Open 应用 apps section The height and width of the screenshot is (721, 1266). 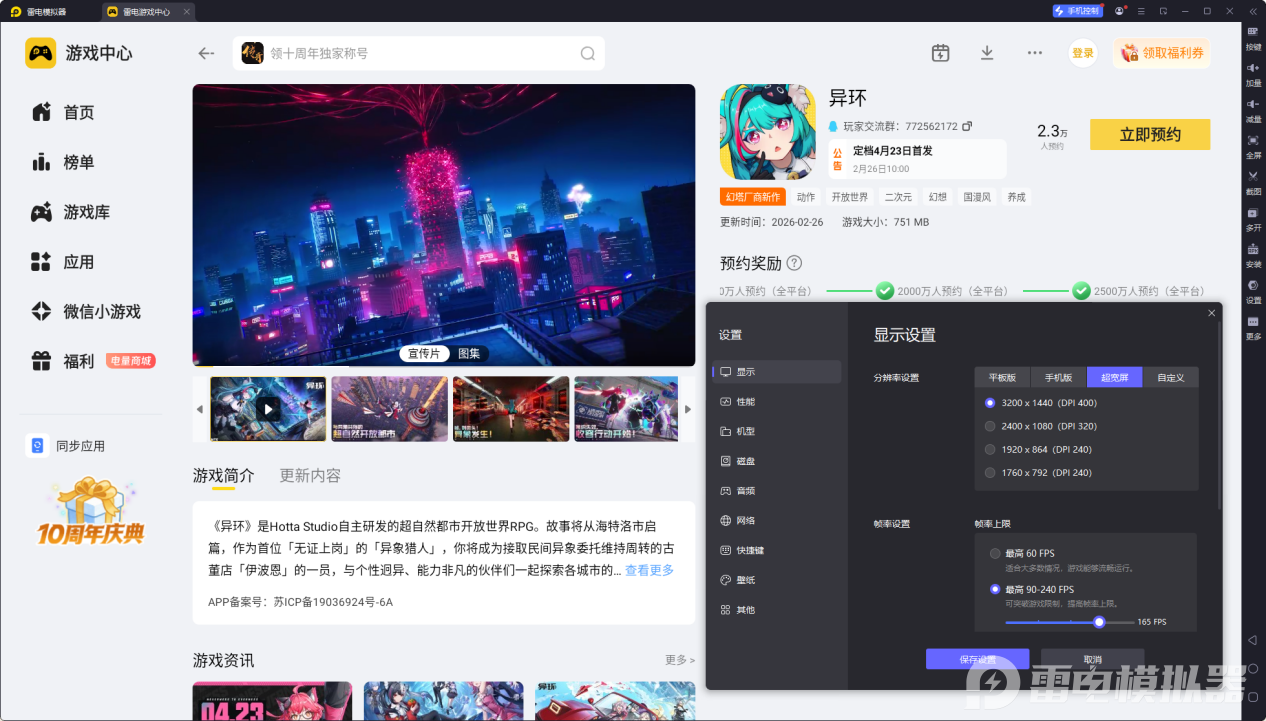(62, 262)
